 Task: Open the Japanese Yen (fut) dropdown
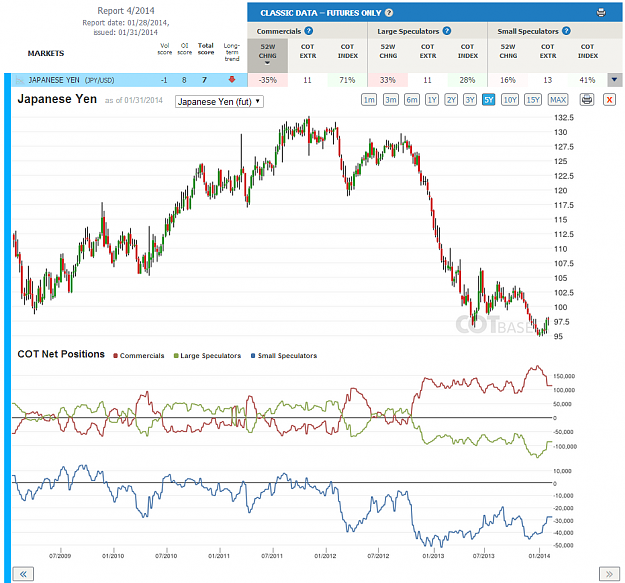[219, 102]
